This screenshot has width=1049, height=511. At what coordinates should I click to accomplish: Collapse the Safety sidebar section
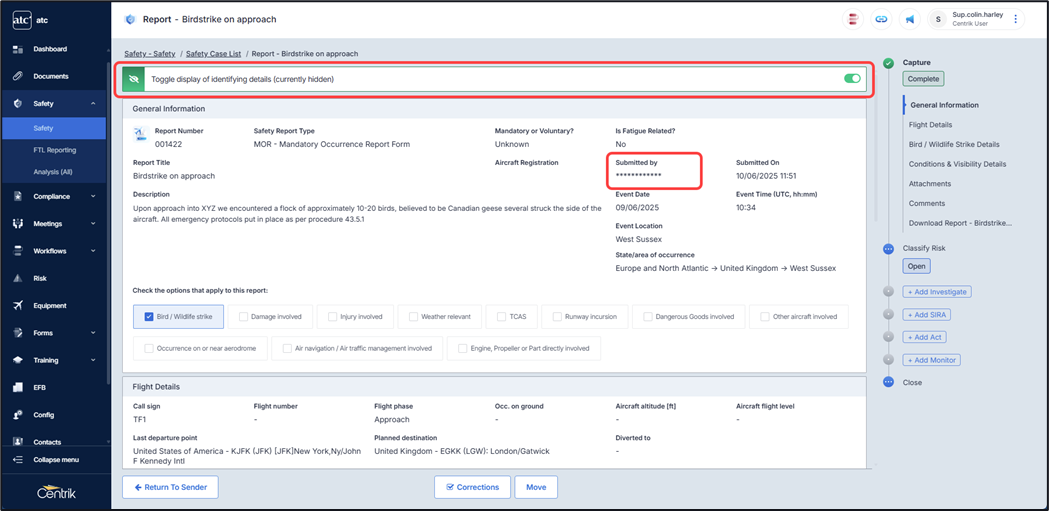pyautogui.click(x=93, y=103)
